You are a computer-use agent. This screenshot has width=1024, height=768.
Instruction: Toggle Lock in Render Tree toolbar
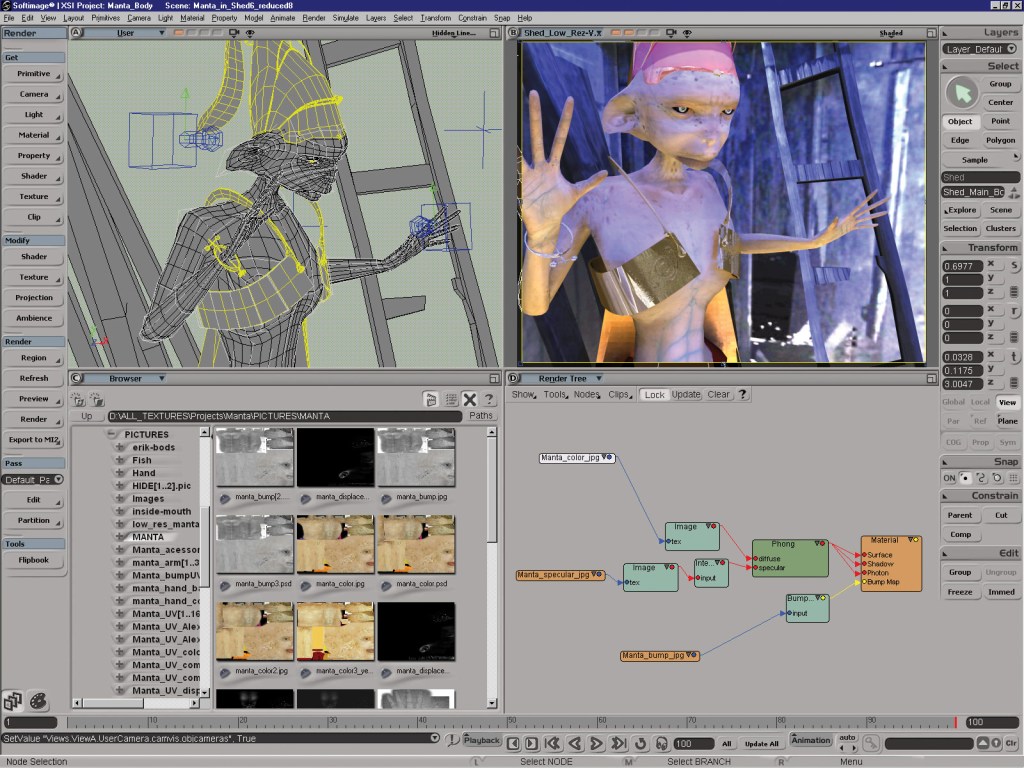coord(654,395)
